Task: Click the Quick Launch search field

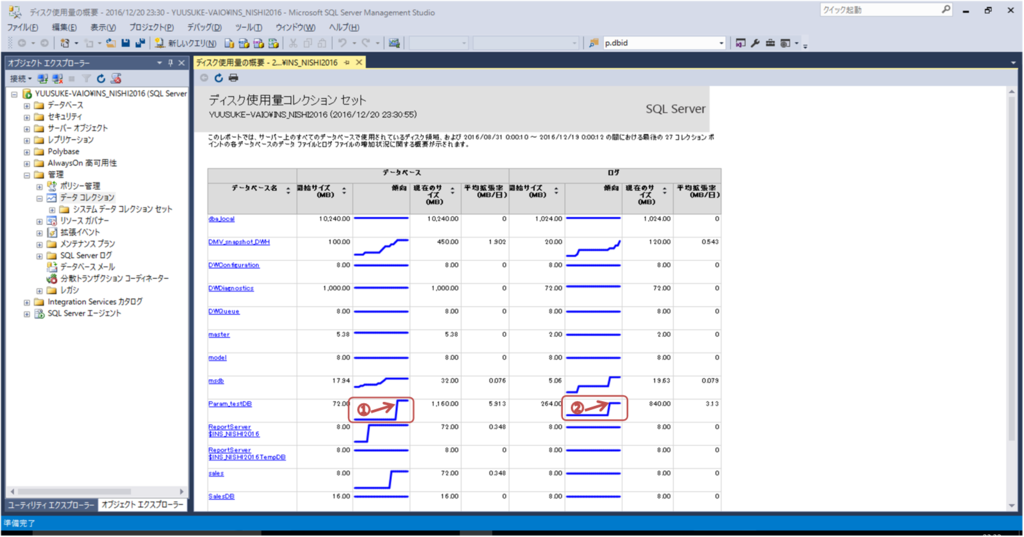Action: coord(886,10)
